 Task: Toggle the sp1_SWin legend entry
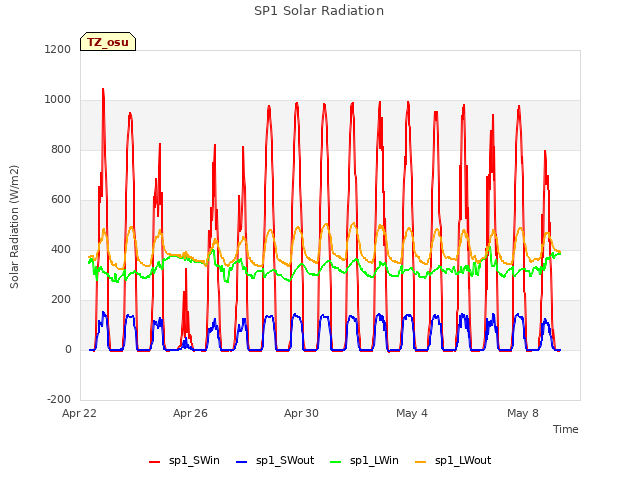click(x=184, y=461)
